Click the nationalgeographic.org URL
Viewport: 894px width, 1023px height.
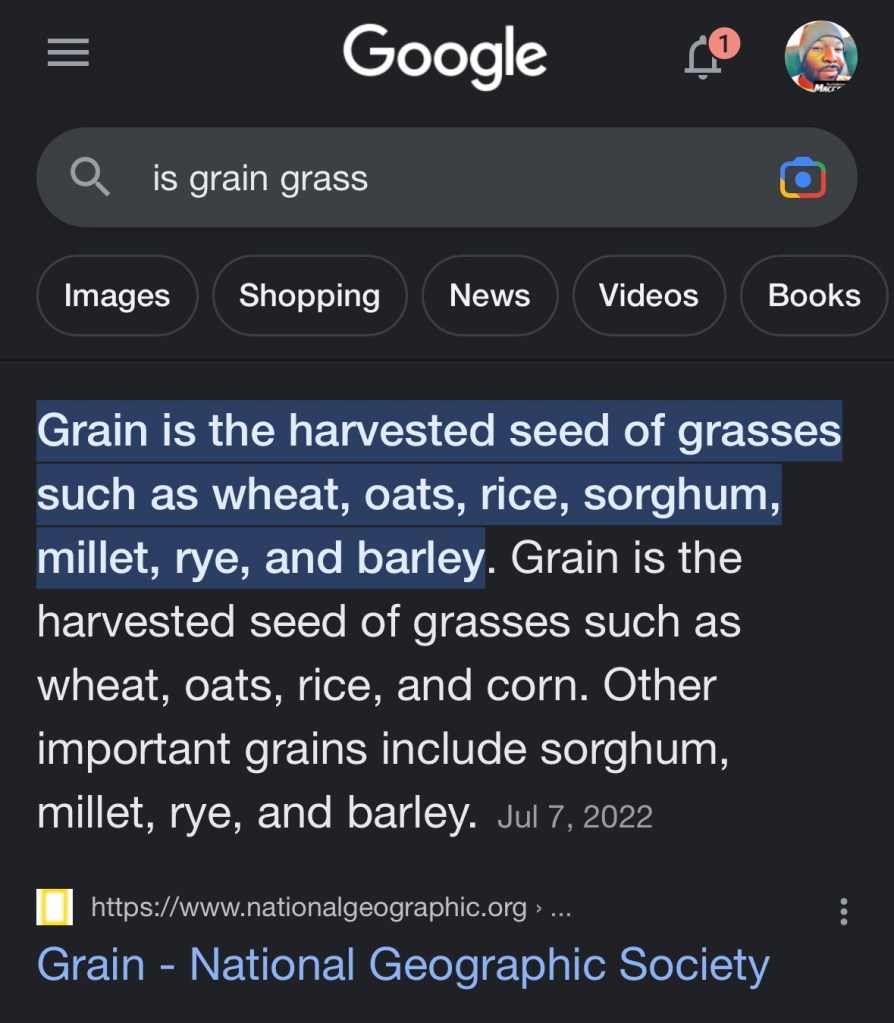(308, 908)
